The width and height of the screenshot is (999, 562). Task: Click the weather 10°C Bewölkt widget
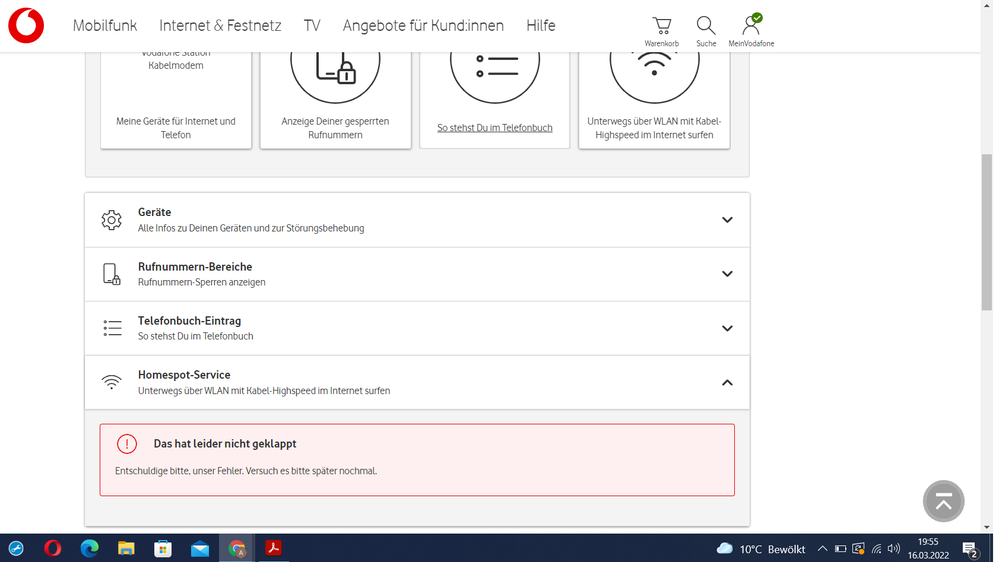pos(761,549)
